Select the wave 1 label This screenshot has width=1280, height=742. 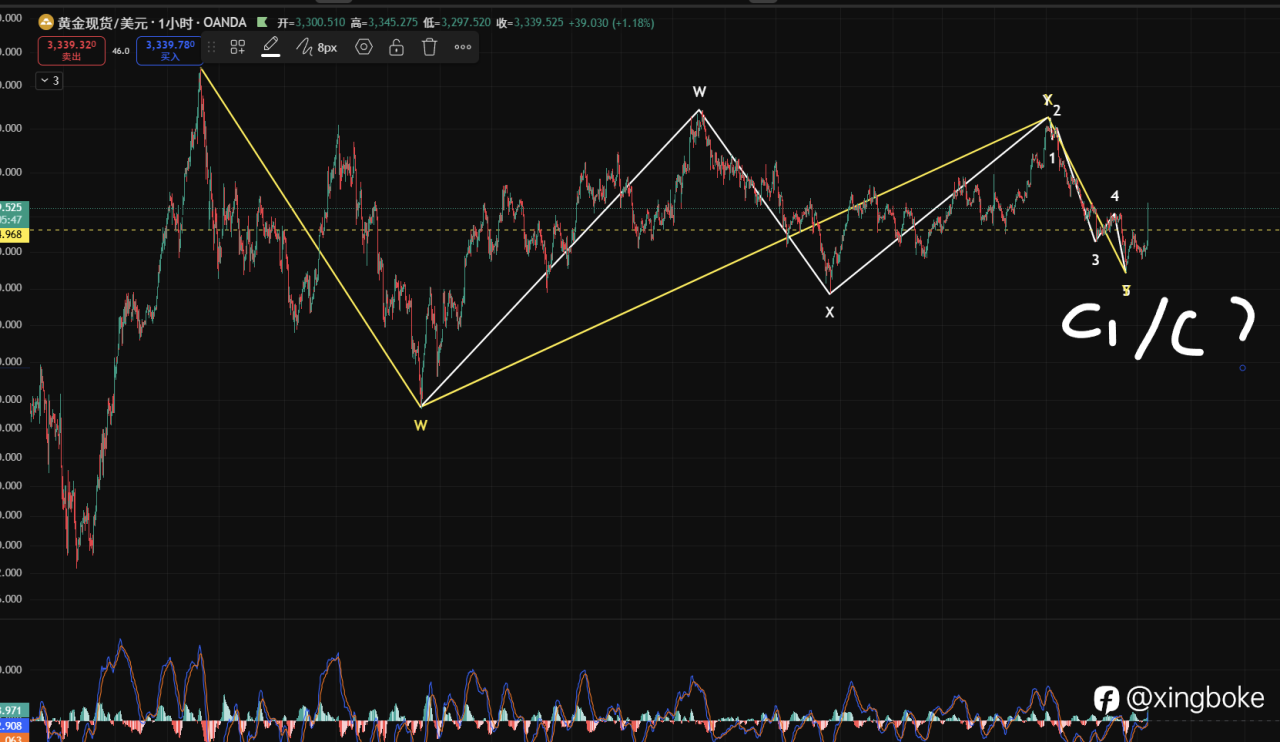(x=1052, y=158)
